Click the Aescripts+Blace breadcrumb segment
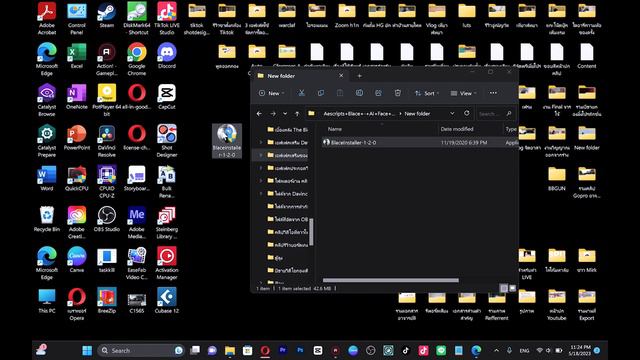Image resolution: width=640 pixels, height=360 pixels. [x=359, y=113]
